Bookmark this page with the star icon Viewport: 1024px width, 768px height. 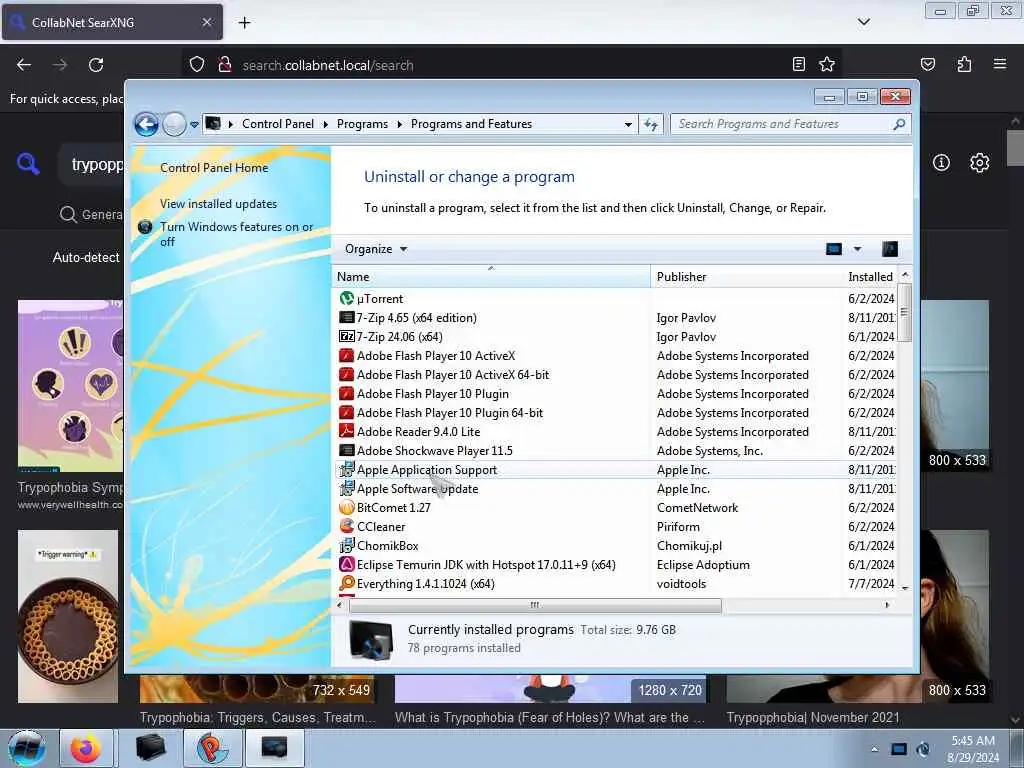click(827, 64)
